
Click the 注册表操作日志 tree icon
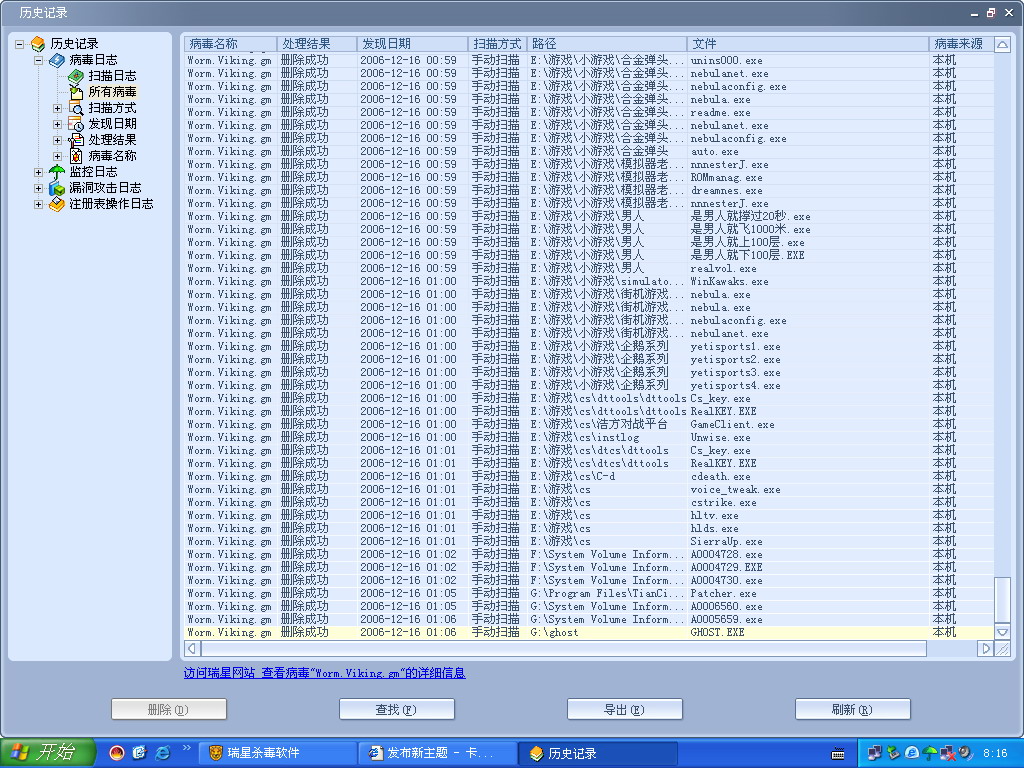tap(57, 204)
